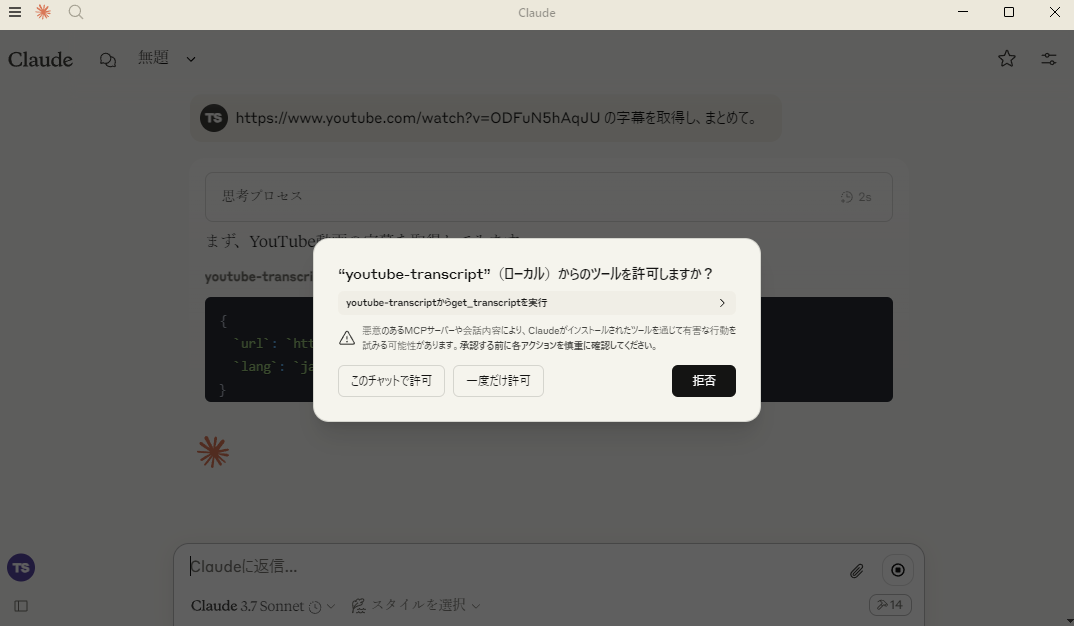Screen dimensions: 1074x626
Task: Click the loading Claude starburst spinner
Action: tap(213, 453)
